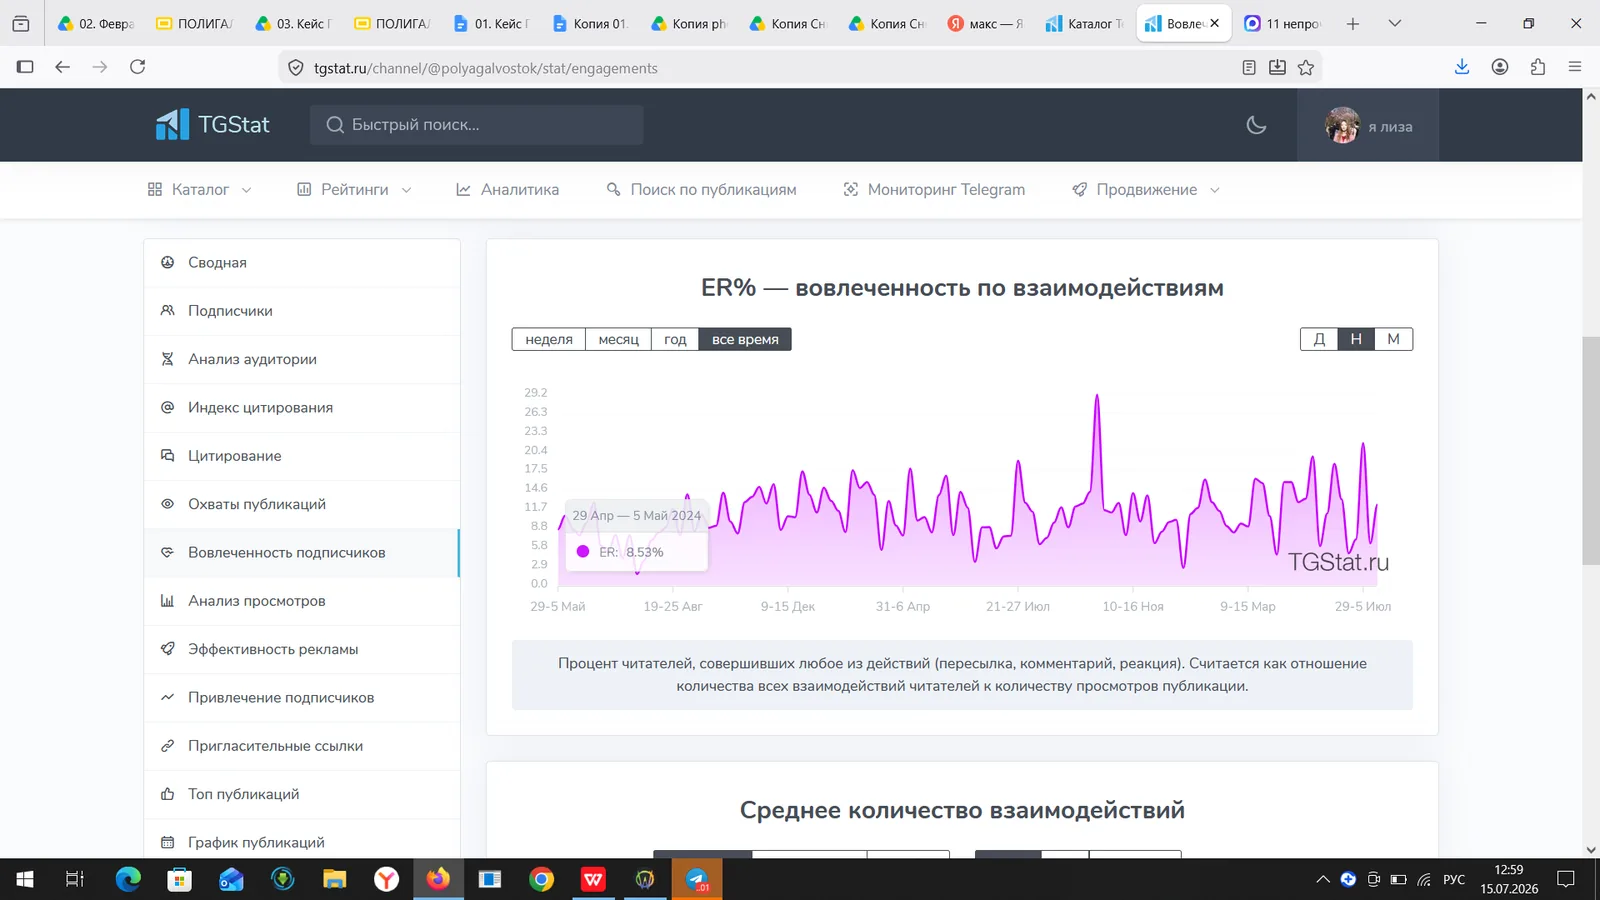Show hidden system tray icons
1600x900 pixels.
pos(1322,879)
